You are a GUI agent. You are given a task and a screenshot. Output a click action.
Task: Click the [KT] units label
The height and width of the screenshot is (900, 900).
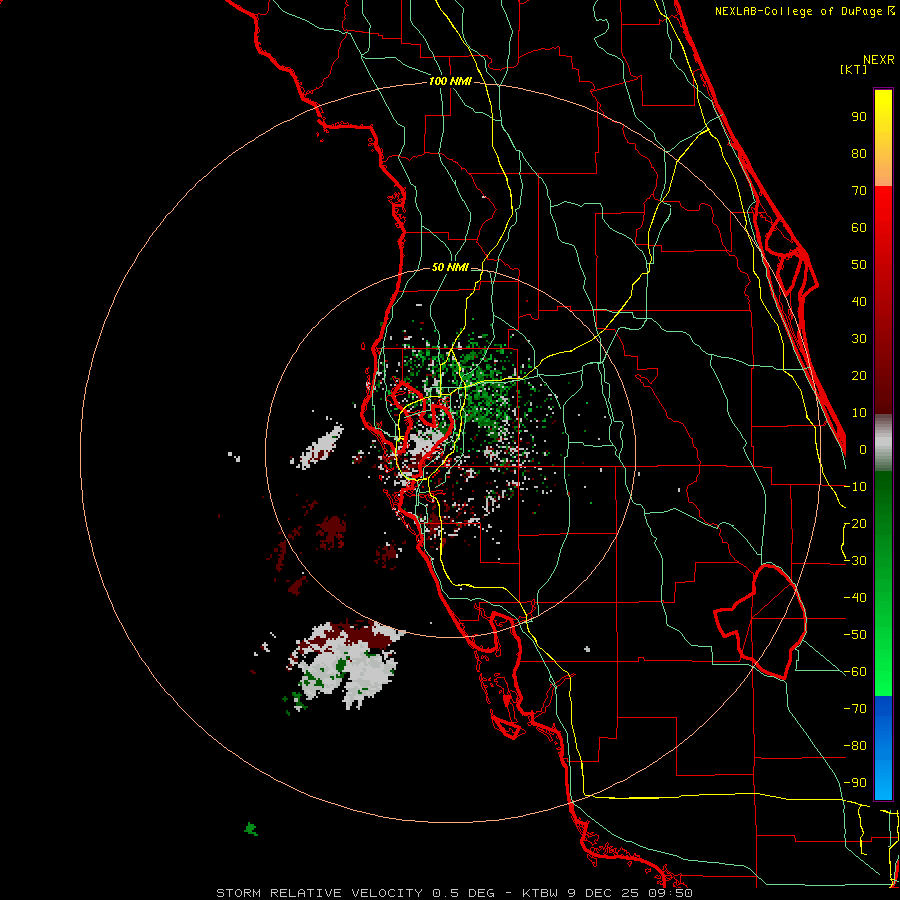(854, 69)
